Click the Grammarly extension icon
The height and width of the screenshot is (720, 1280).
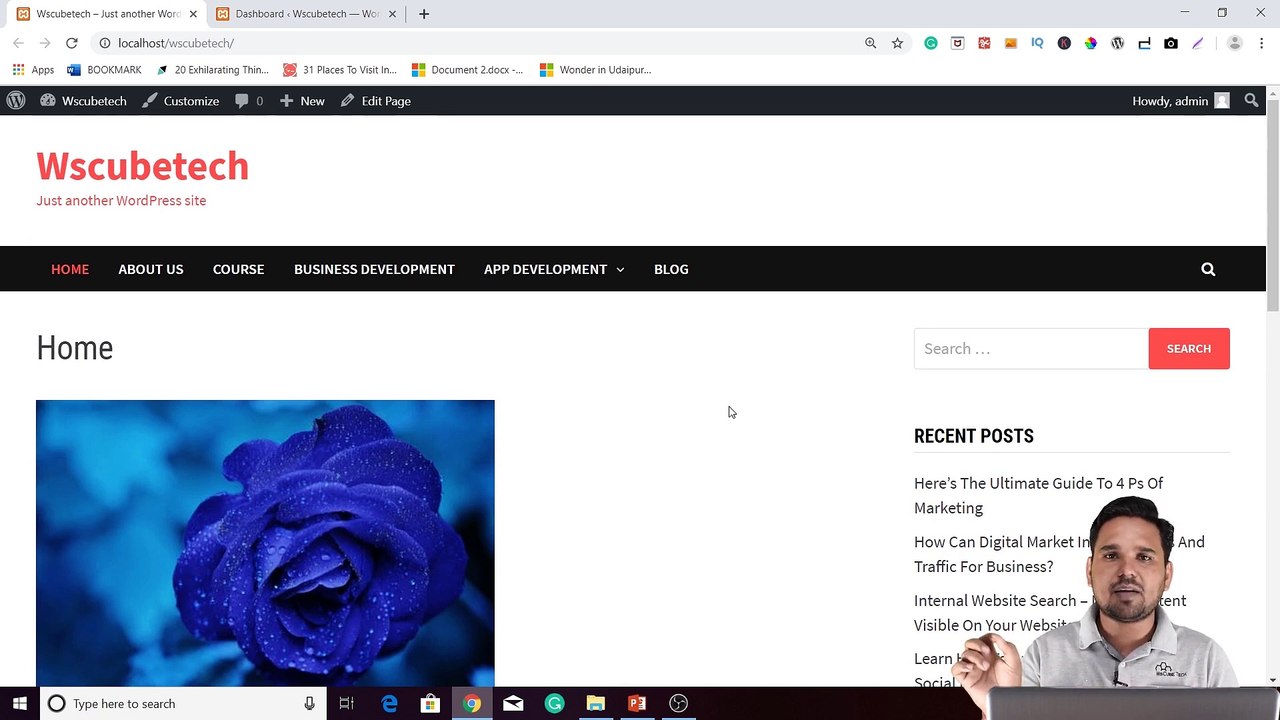pyautogui.click(x=931, y=43)
